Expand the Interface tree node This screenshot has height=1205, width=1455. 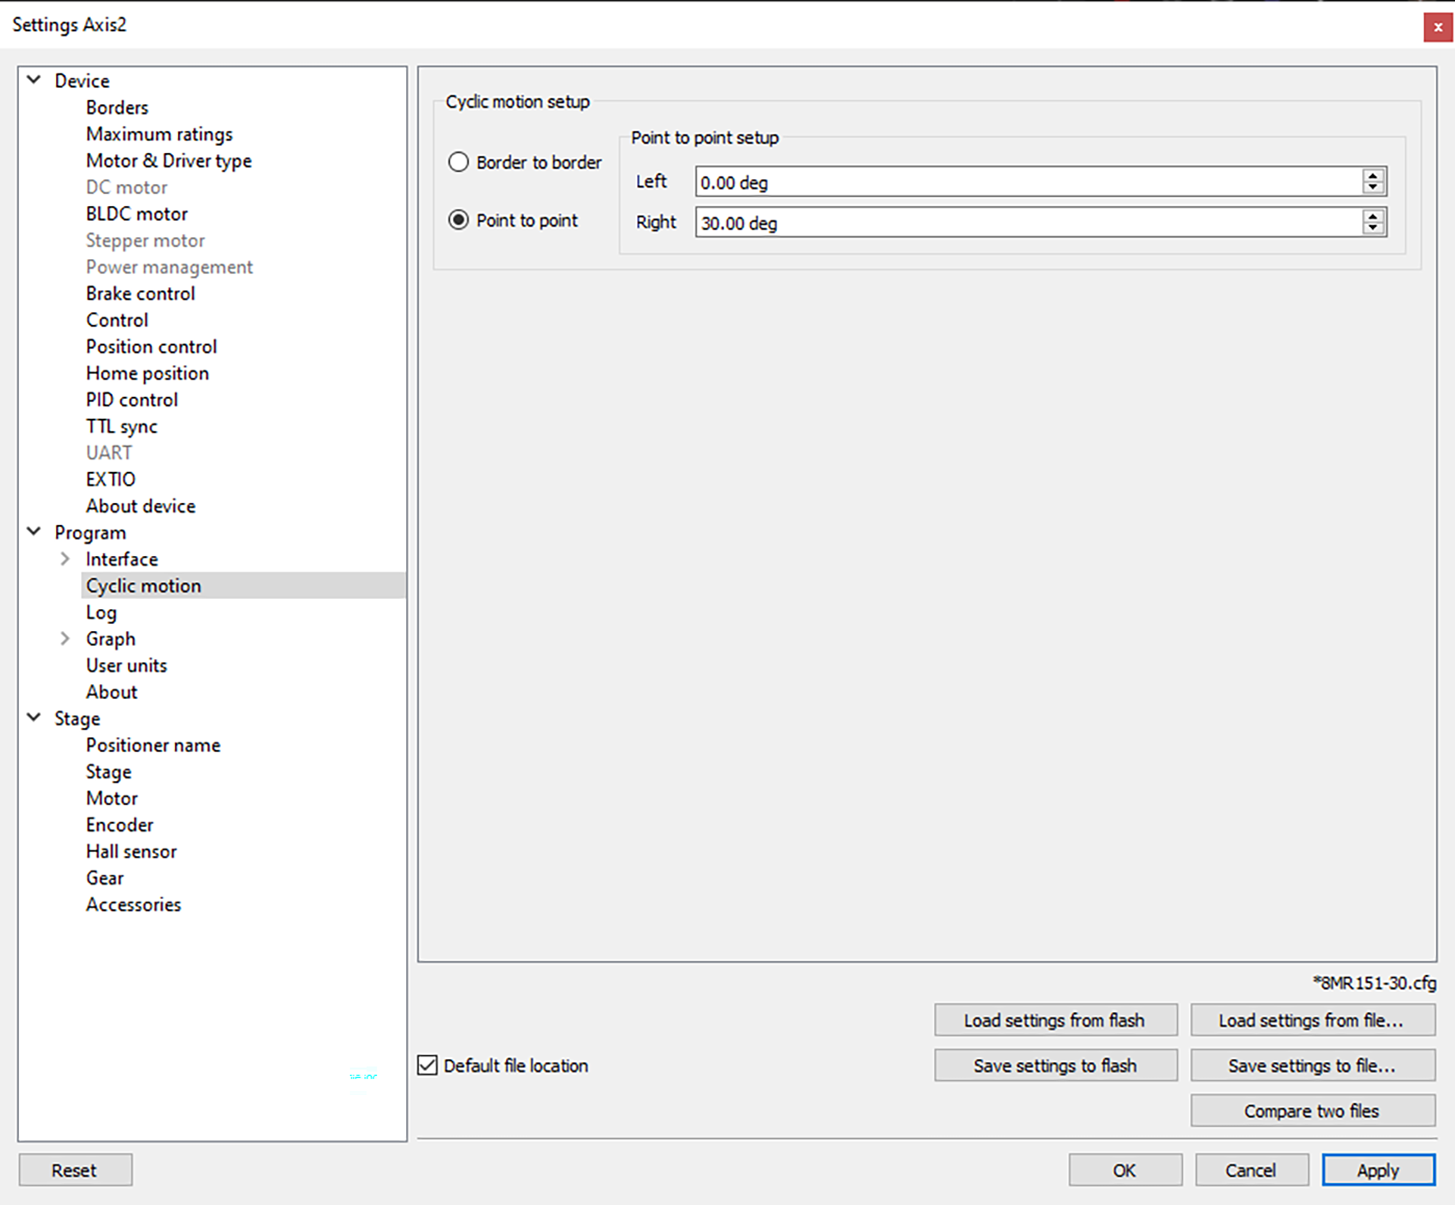coord(65,559)
